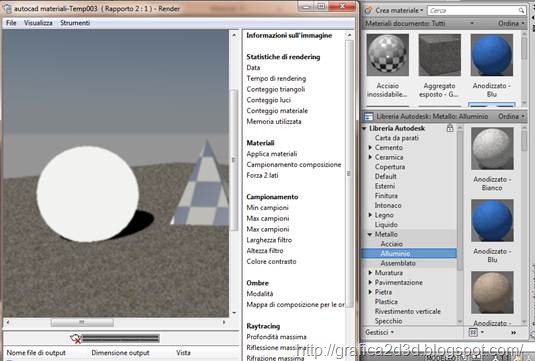535x361 pixels.
Task: Open the Strumenti menu
Action: pos(75,23)
